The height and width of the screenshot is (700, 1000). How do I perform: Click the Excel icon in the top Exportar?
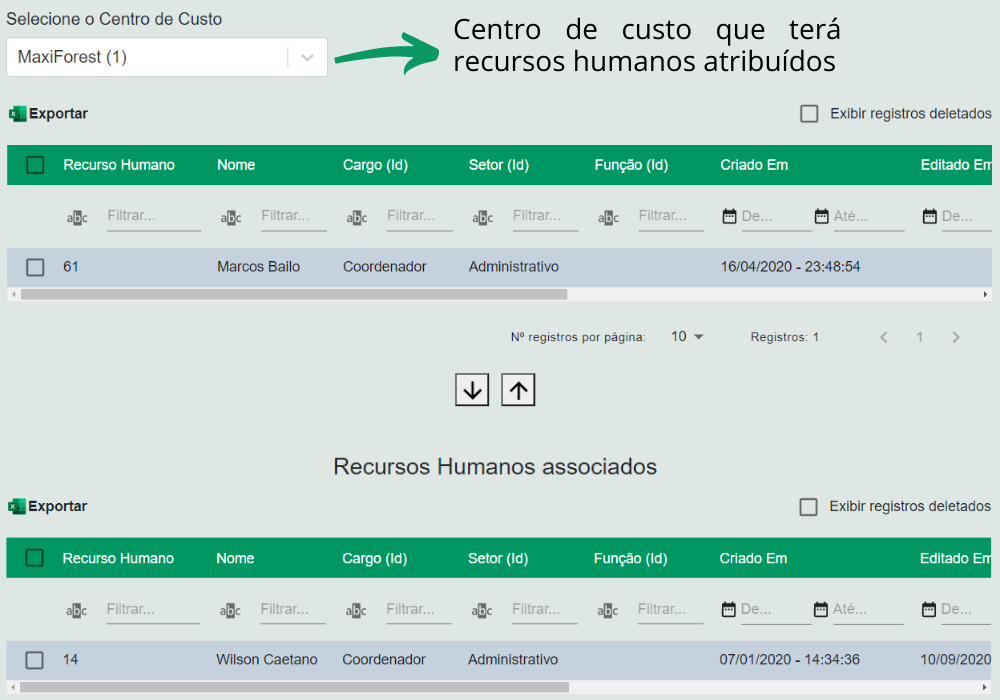[17, 114]
